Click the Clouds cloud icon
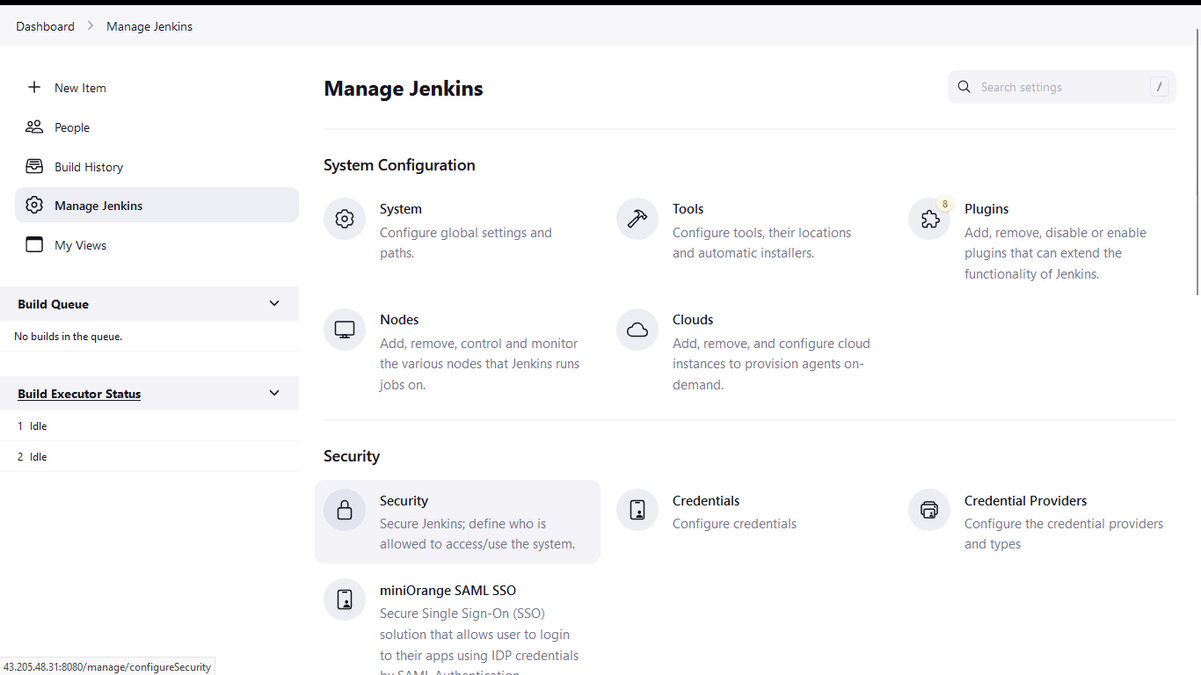1201x675 pixels. pyautogui.click(x=637, y=330)
